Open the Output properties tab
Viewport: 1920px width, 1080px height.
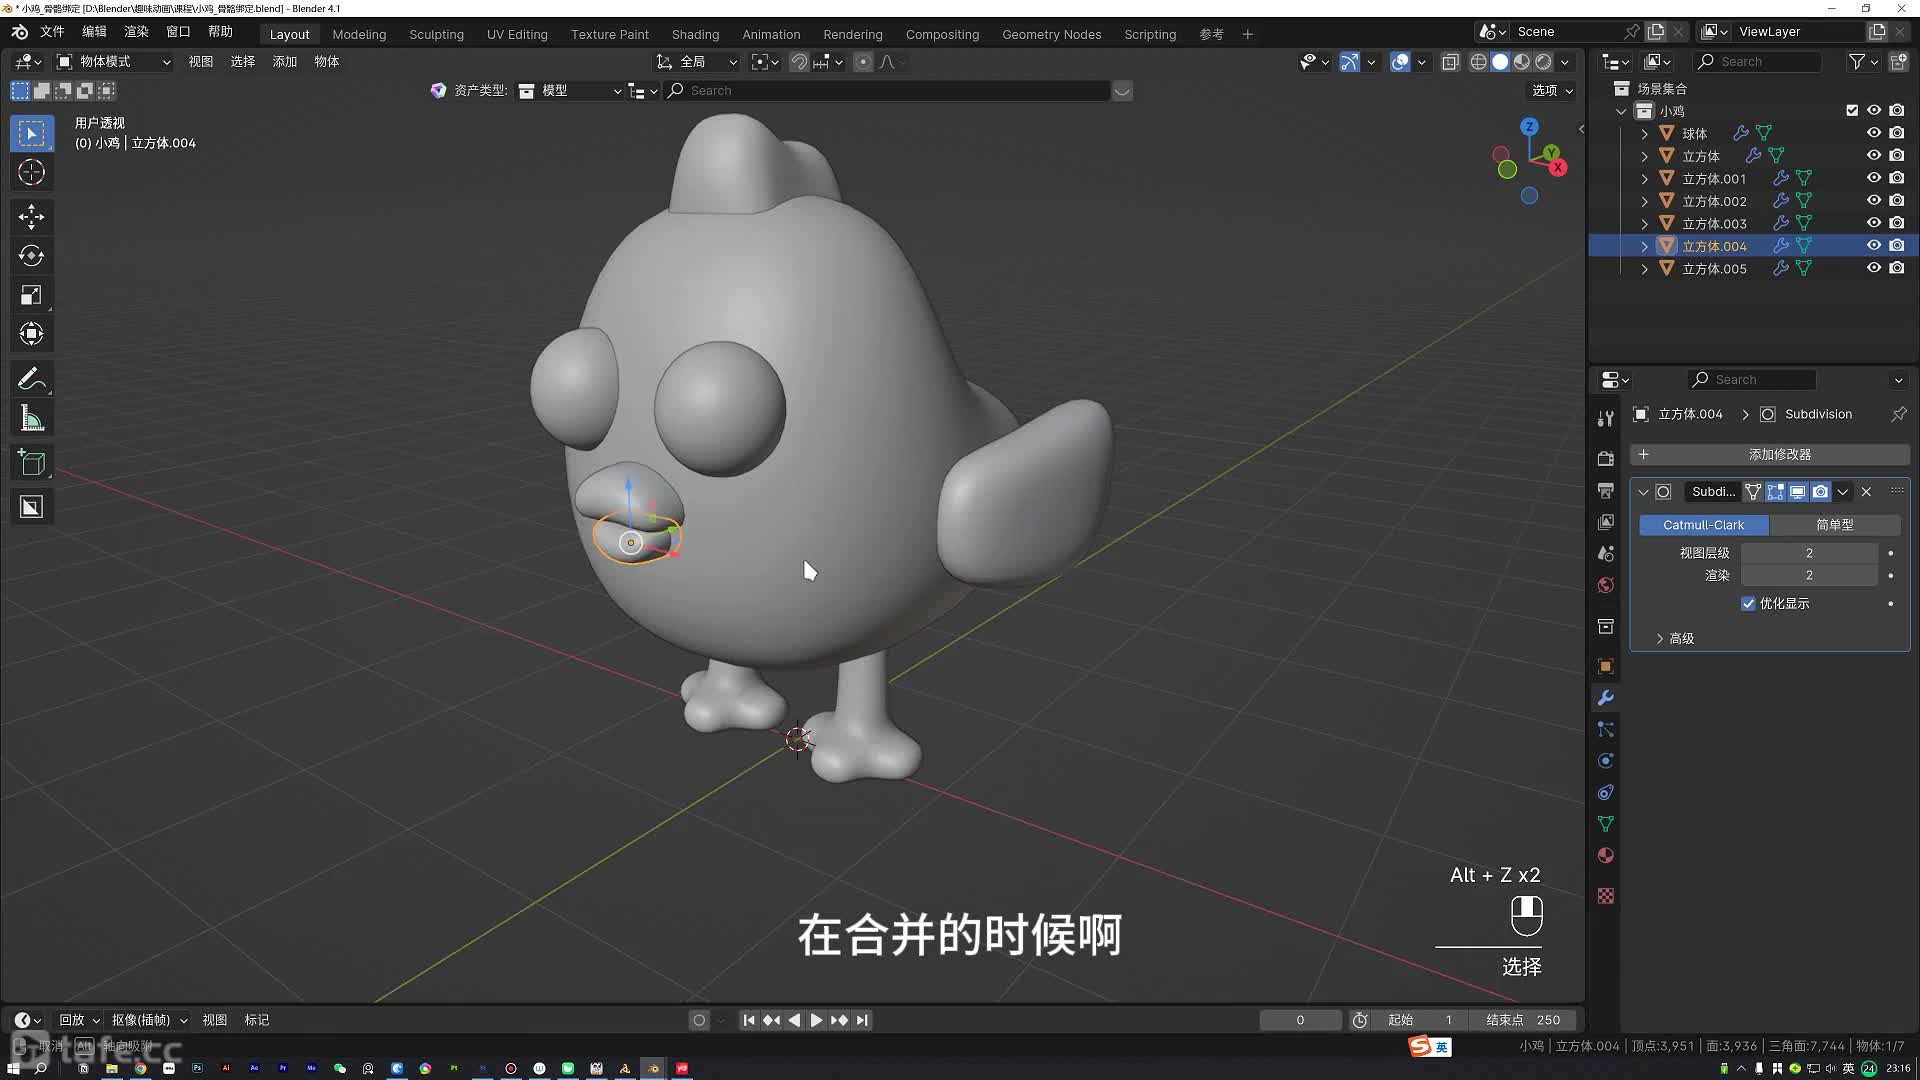pos(1605,491)
